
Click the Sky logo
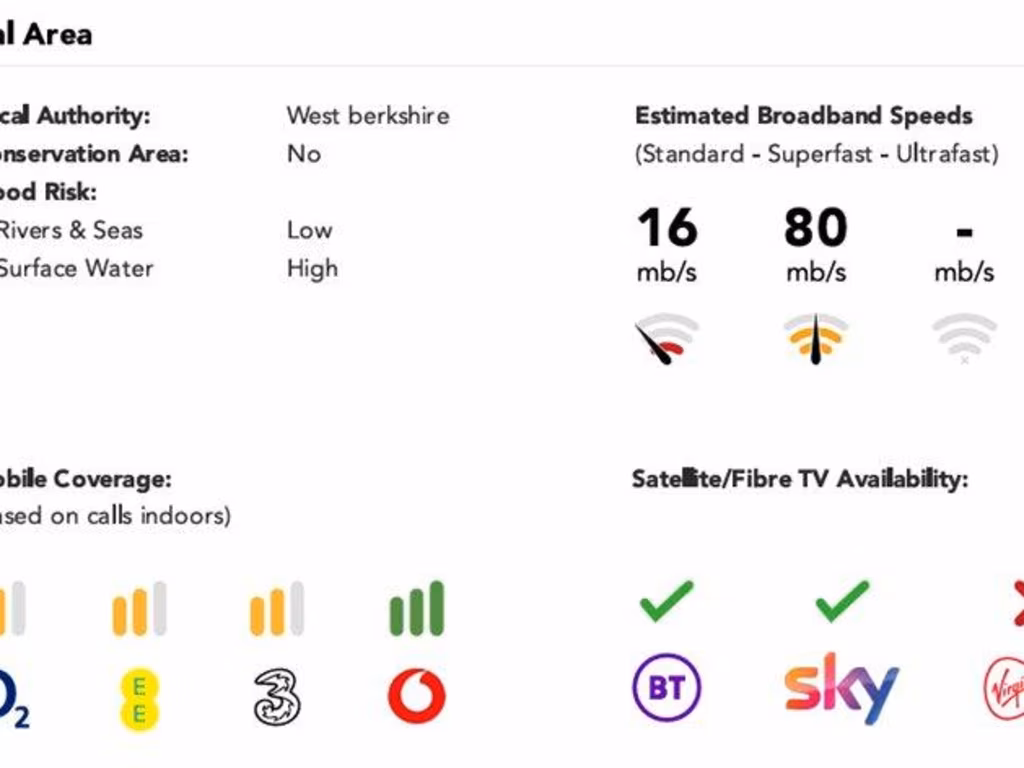841,687
